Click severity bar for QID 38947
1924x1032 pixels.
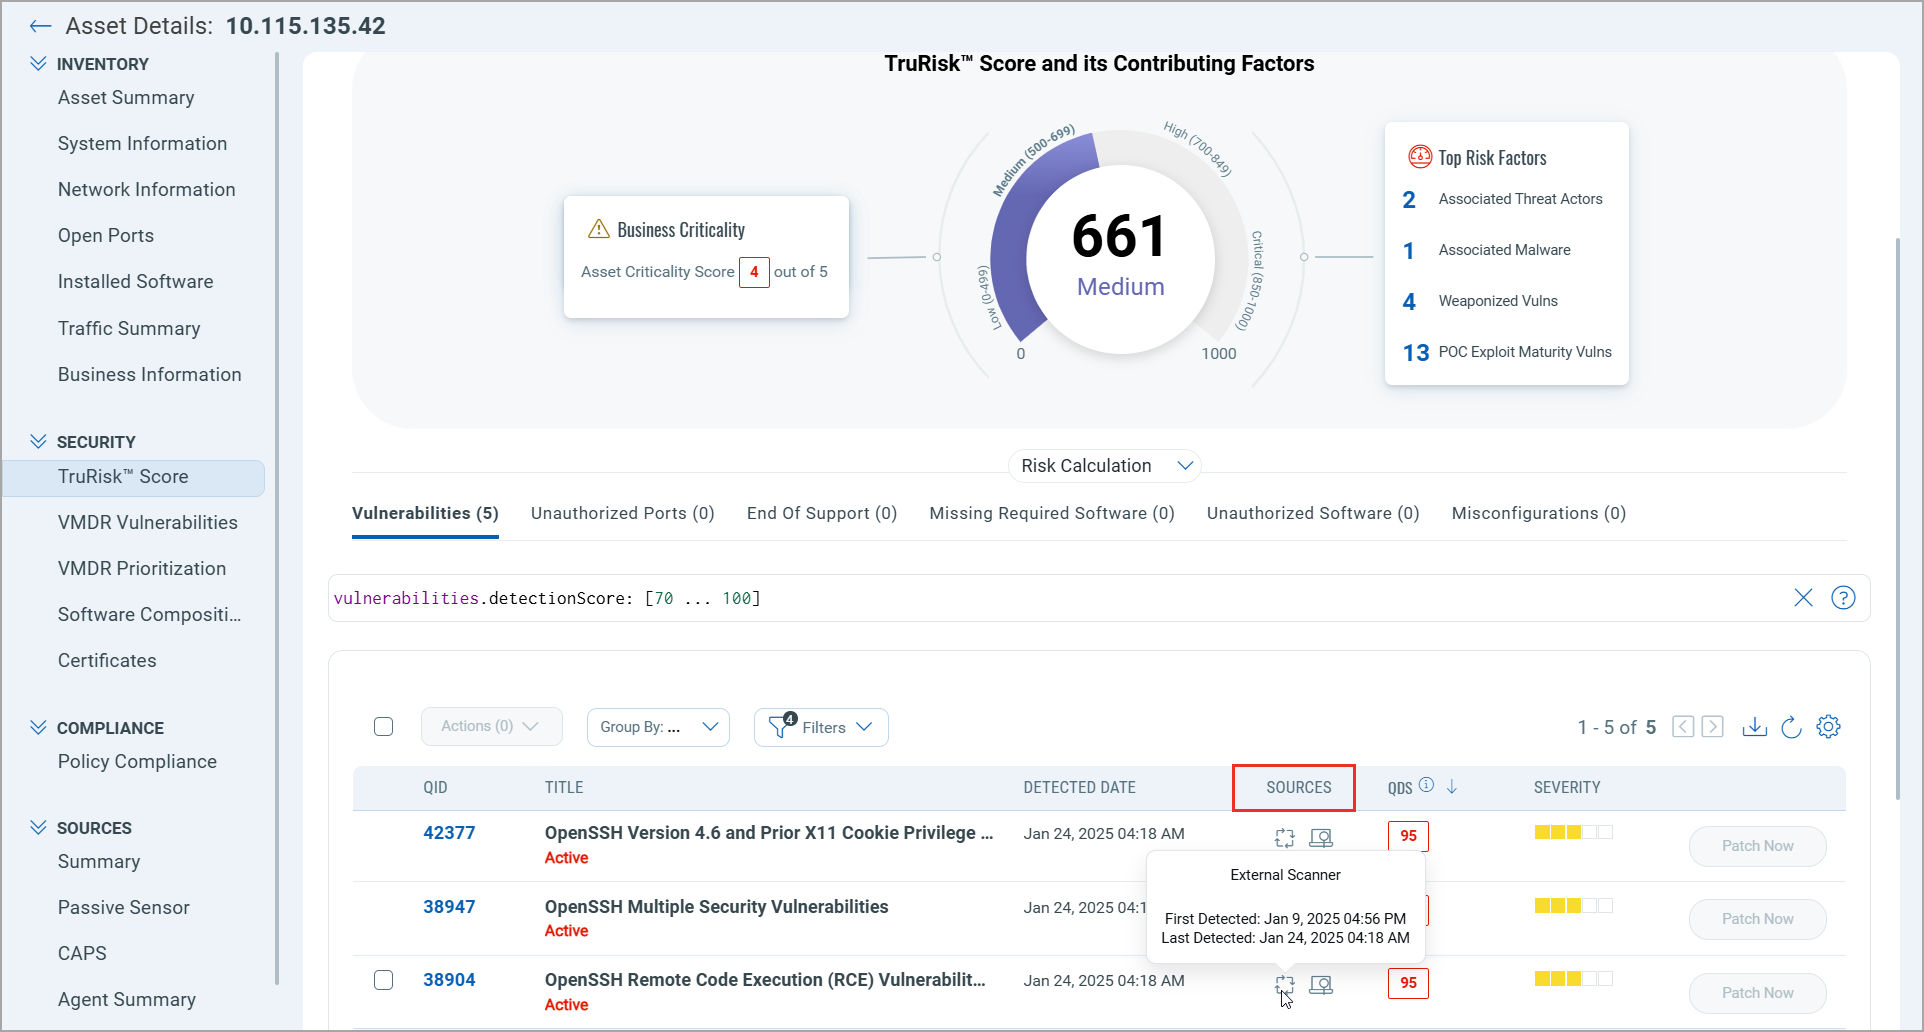point(1573,906)
